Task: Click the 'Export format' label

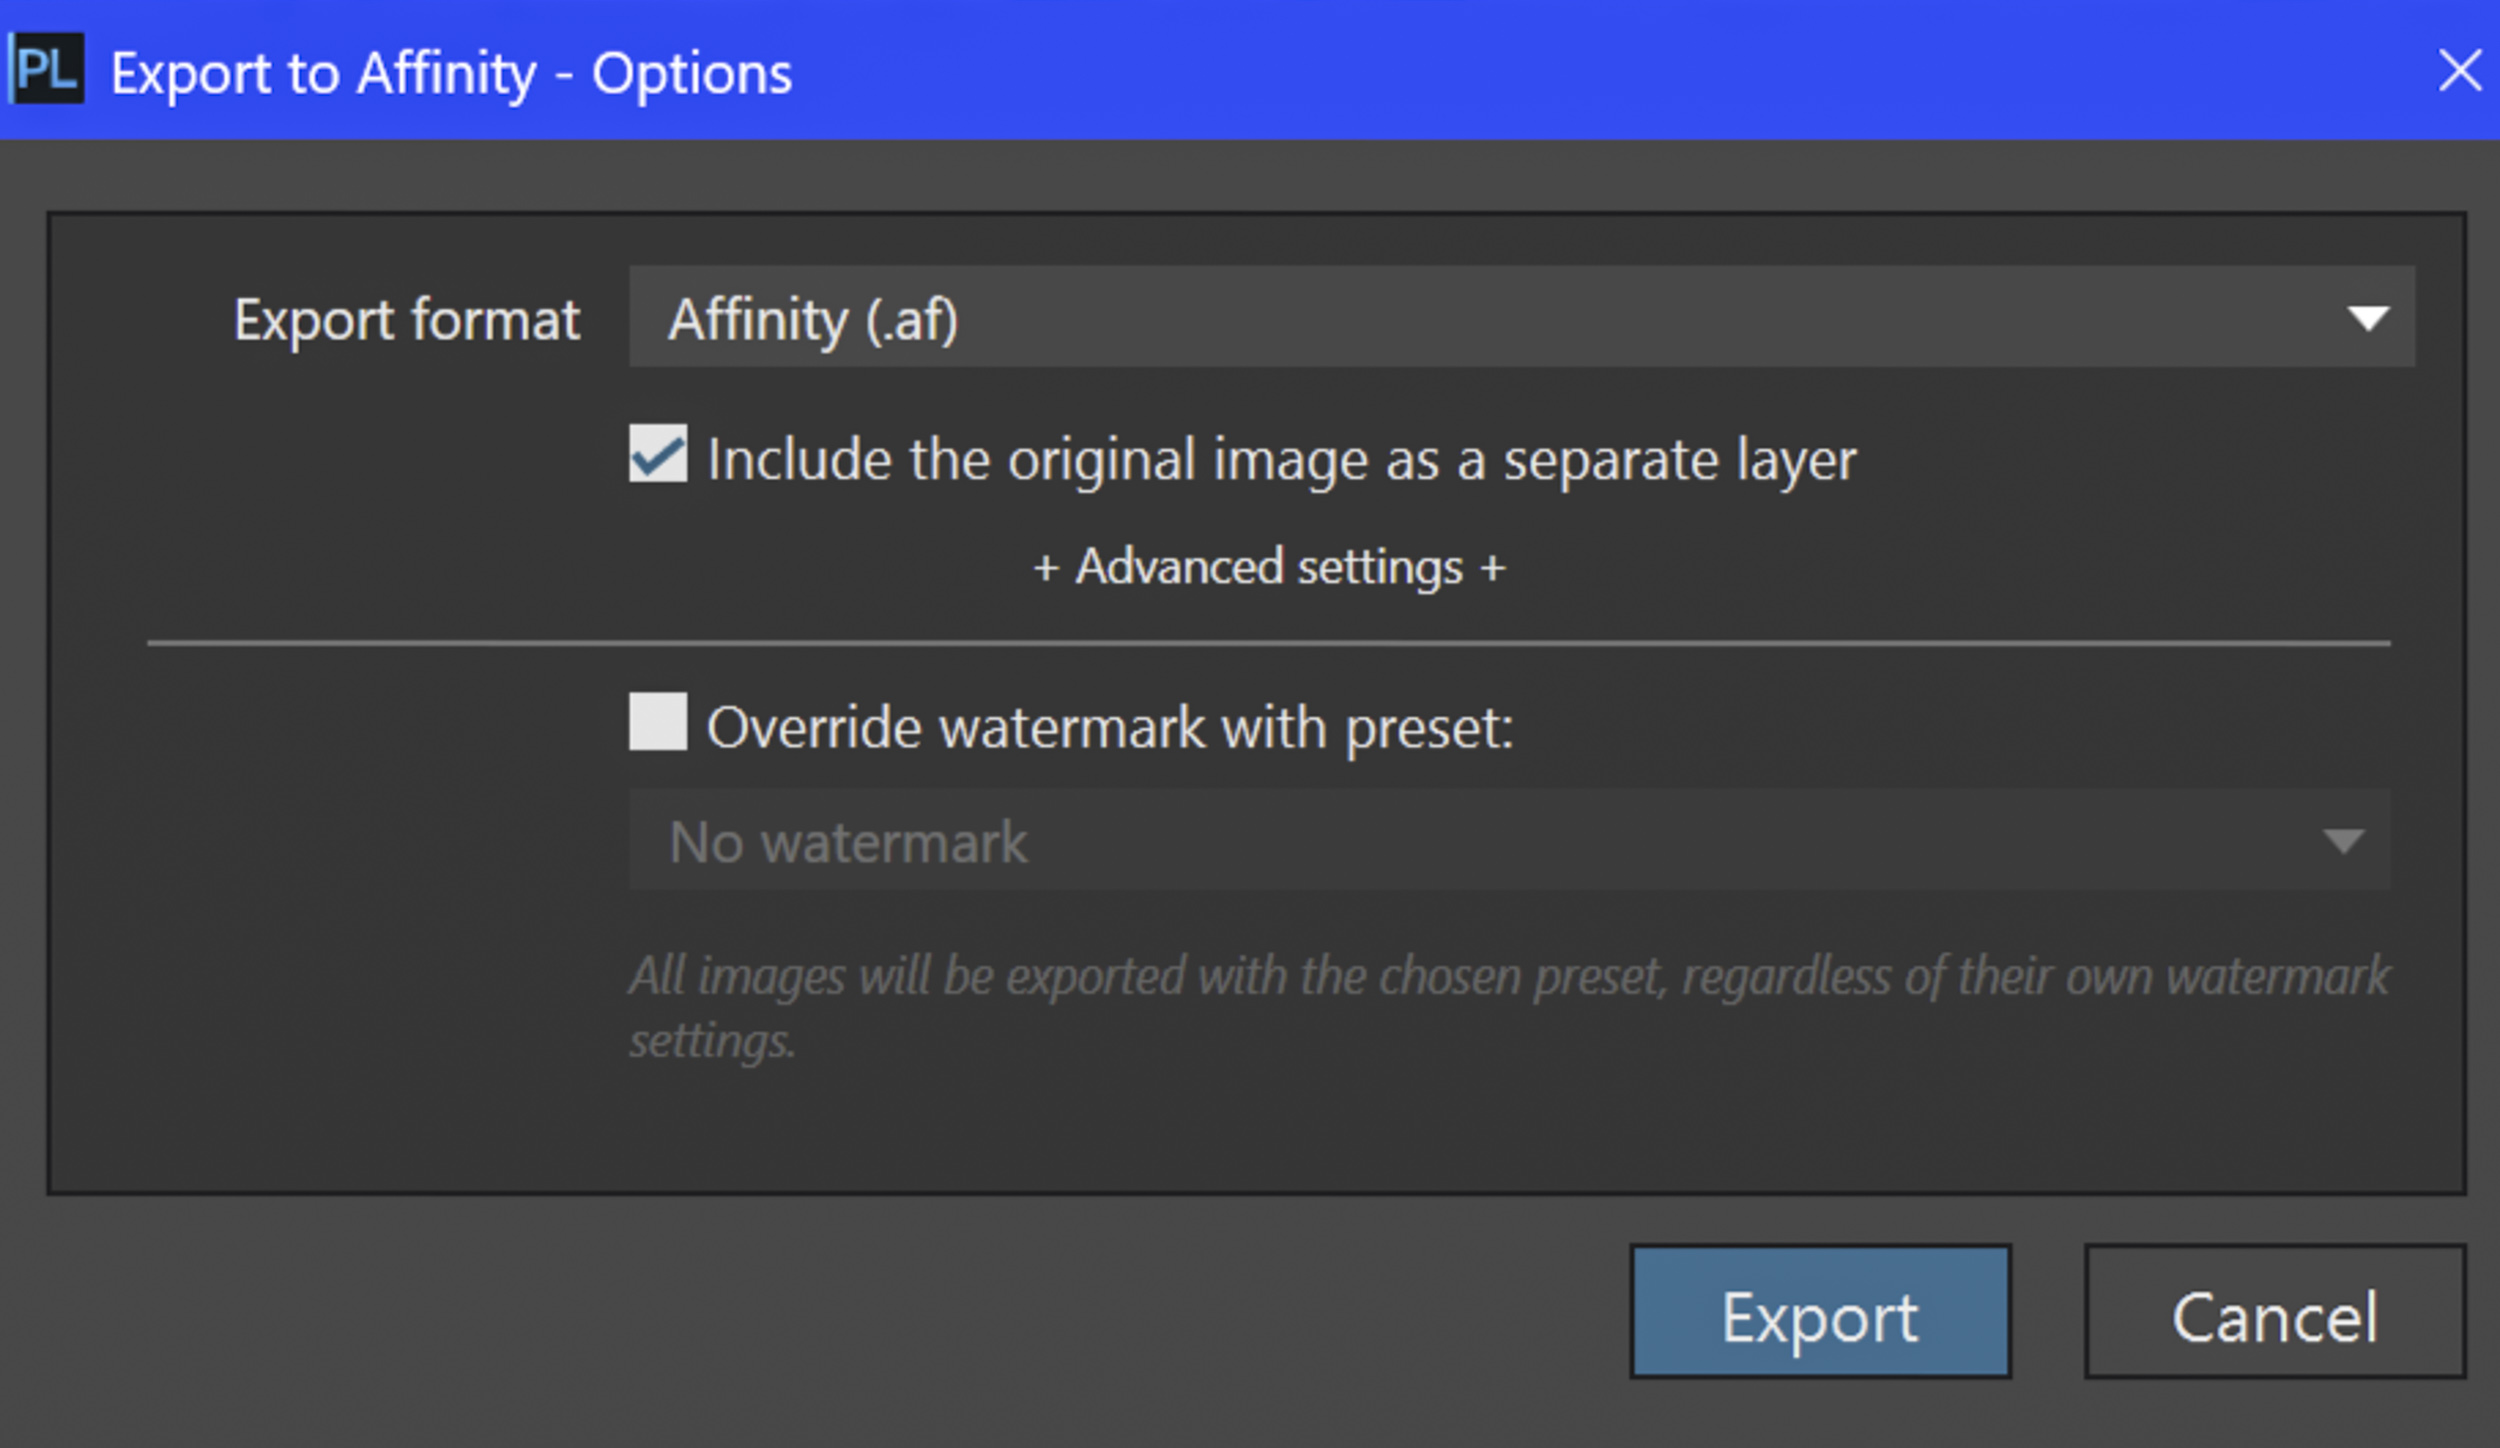Action: click(x=406, y=320)
